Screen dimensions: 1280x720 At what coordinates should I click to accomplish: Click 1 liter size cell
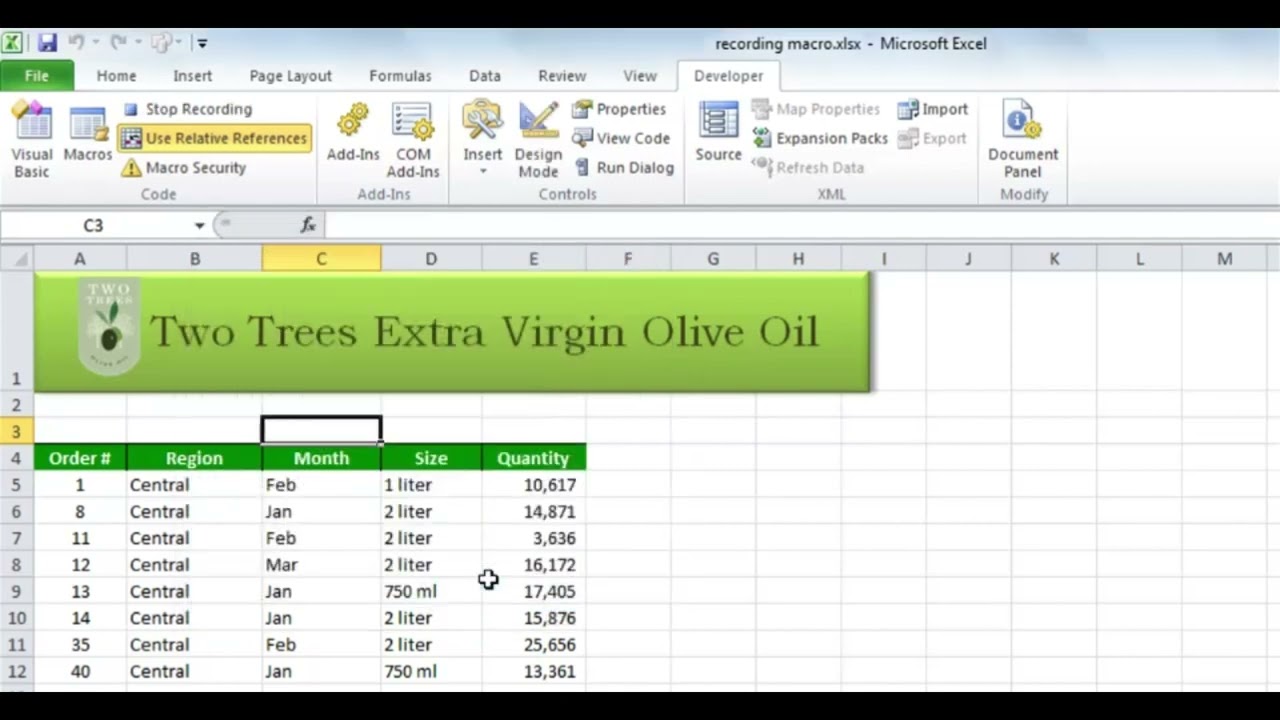pos(431,485)
